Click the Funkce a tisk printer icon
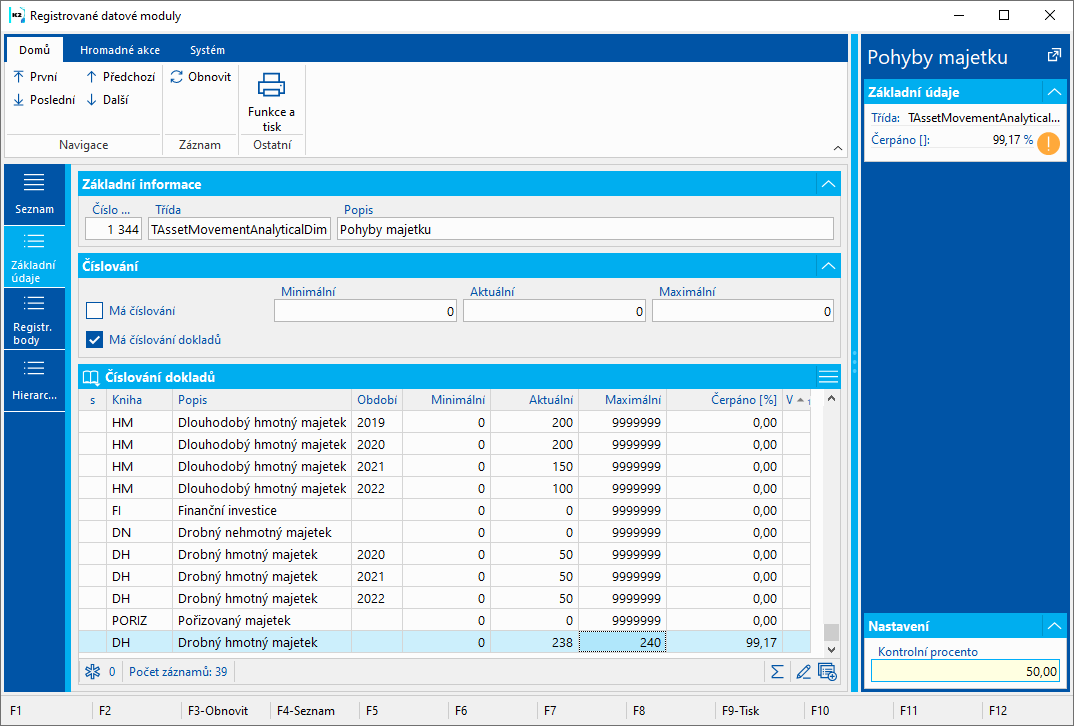Screen dimensions: 1074x726 point(271,85)
